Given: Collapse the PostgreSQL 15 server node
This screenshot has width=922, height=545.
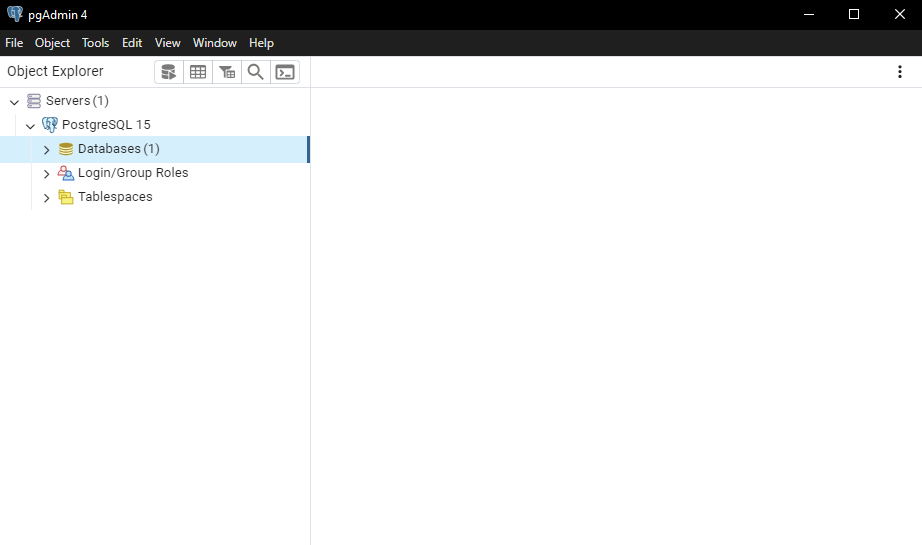Looking at the screenshot, I should click(x=30, y=126).
